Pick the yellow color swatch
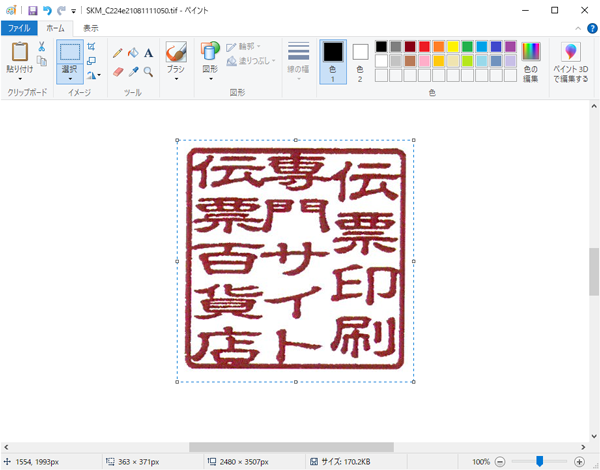600x470 pixels. (x=453, y=47)
